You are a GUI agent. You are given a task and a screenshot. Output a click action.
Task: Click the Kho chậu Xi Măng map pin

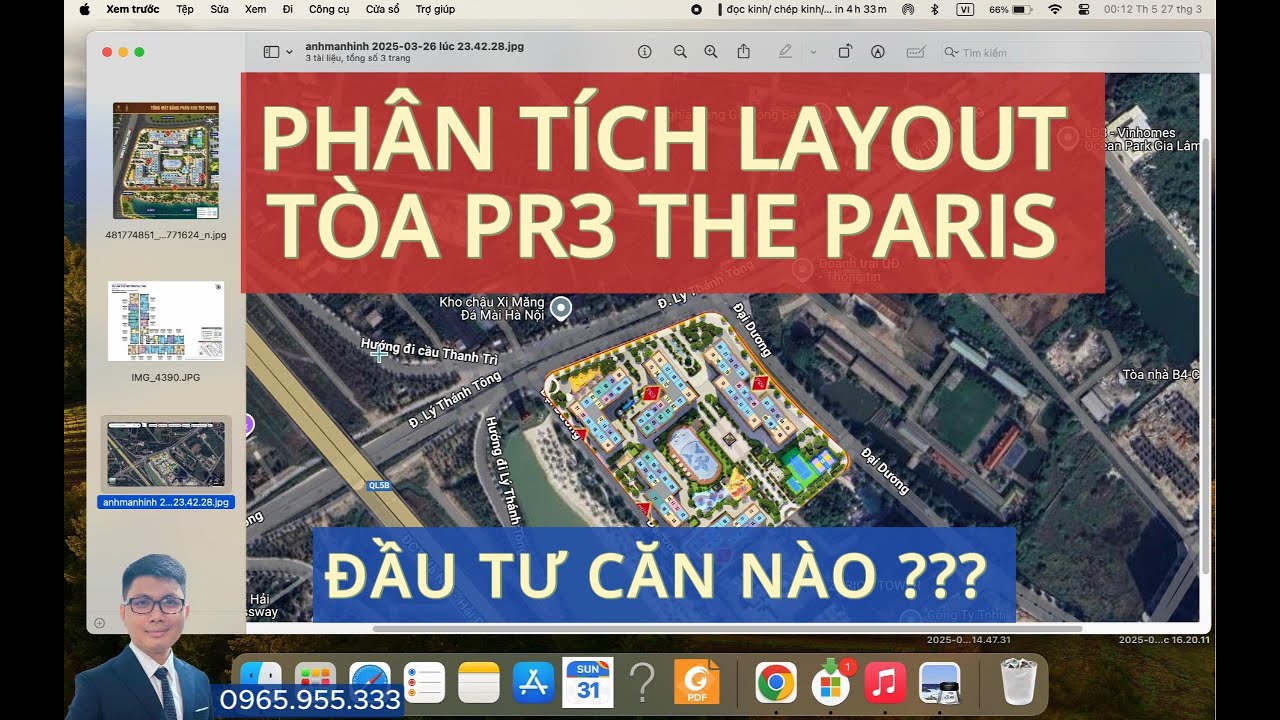(x=562, y=308)
